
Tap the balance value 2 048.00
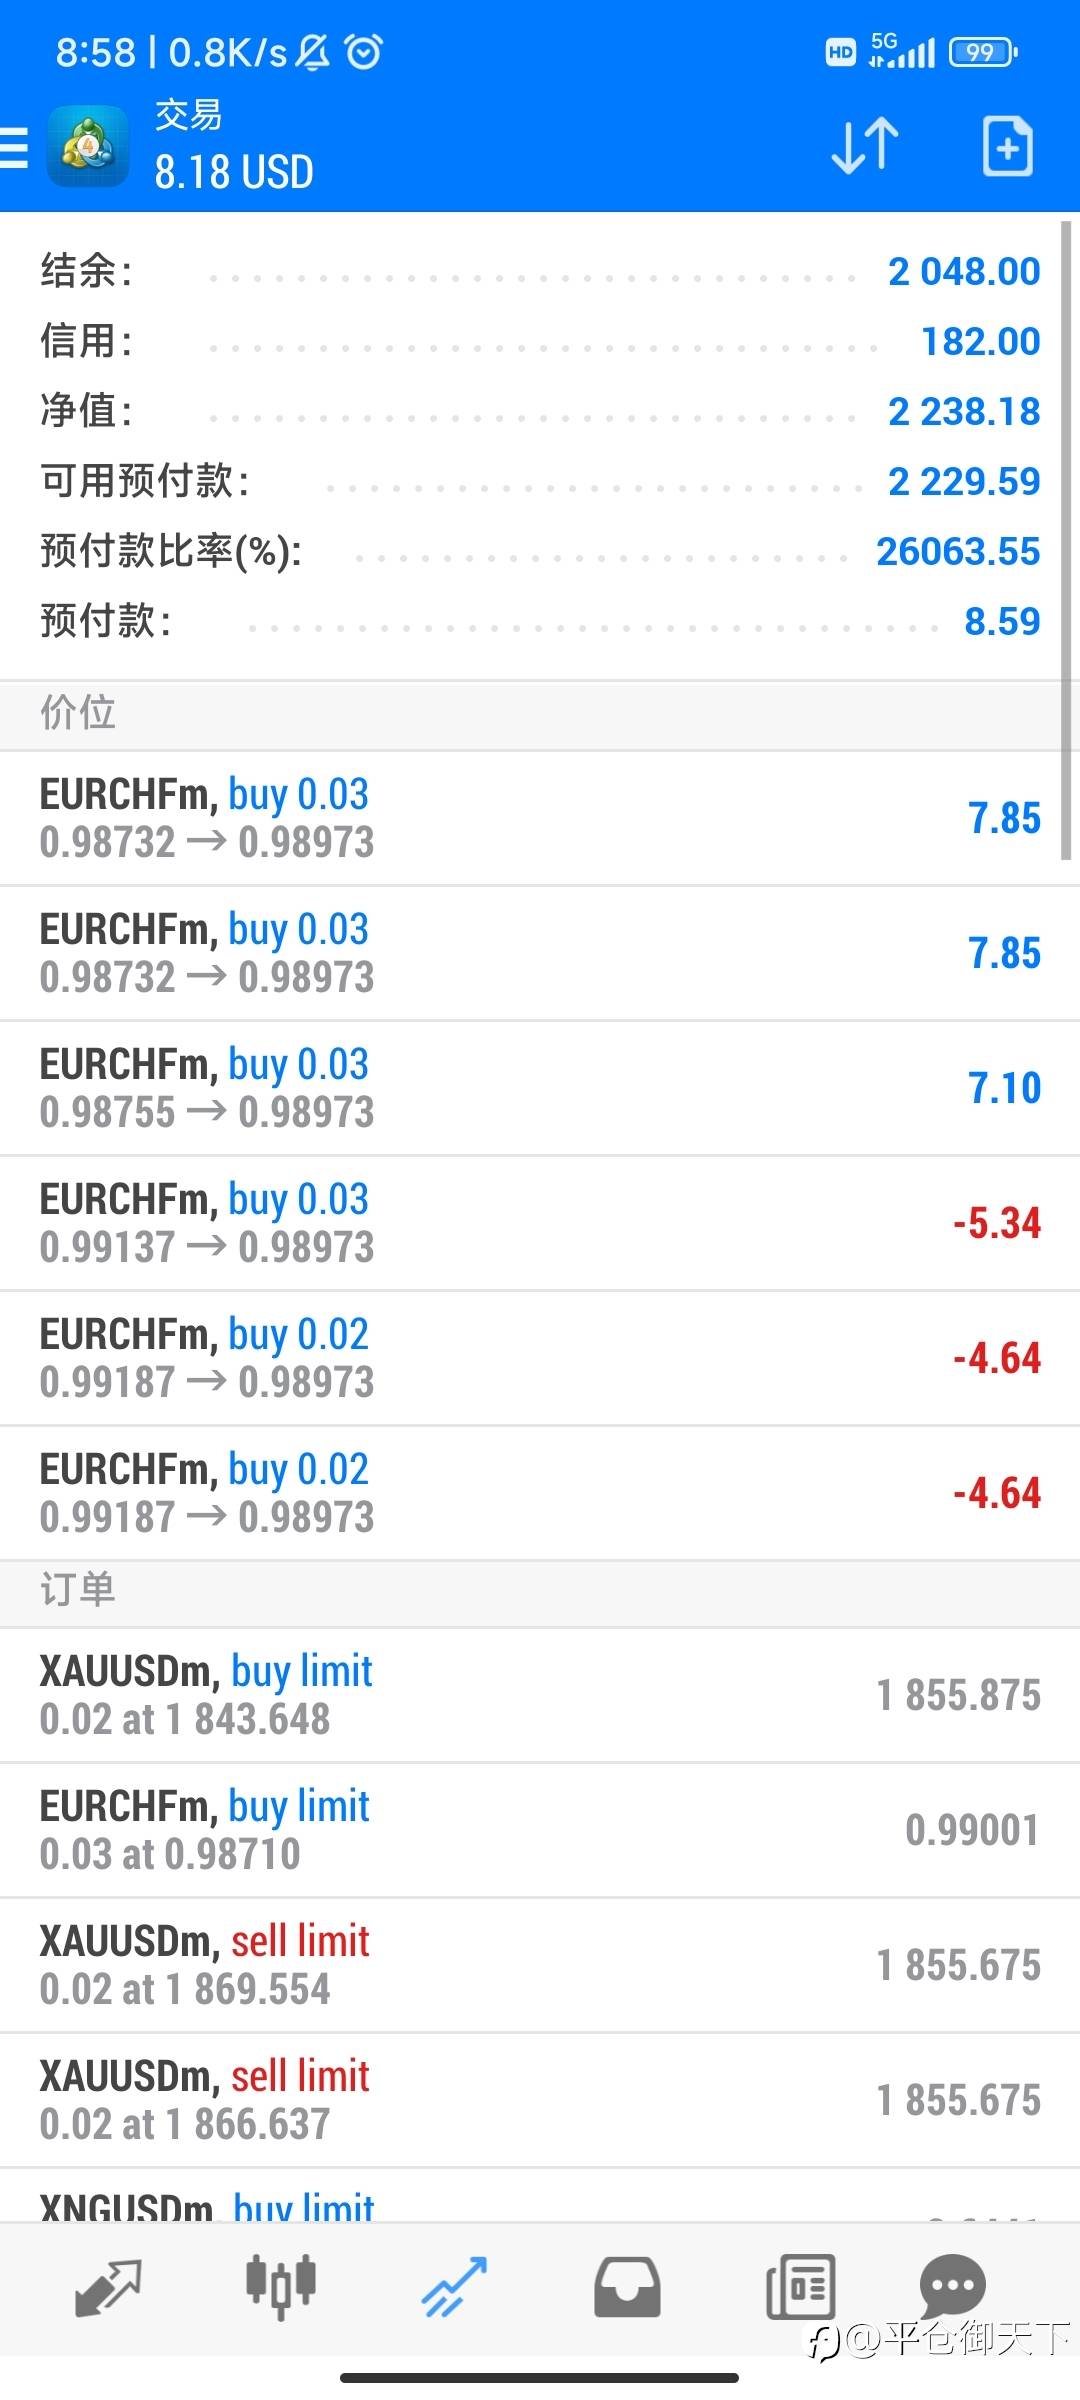coord(963,271)
